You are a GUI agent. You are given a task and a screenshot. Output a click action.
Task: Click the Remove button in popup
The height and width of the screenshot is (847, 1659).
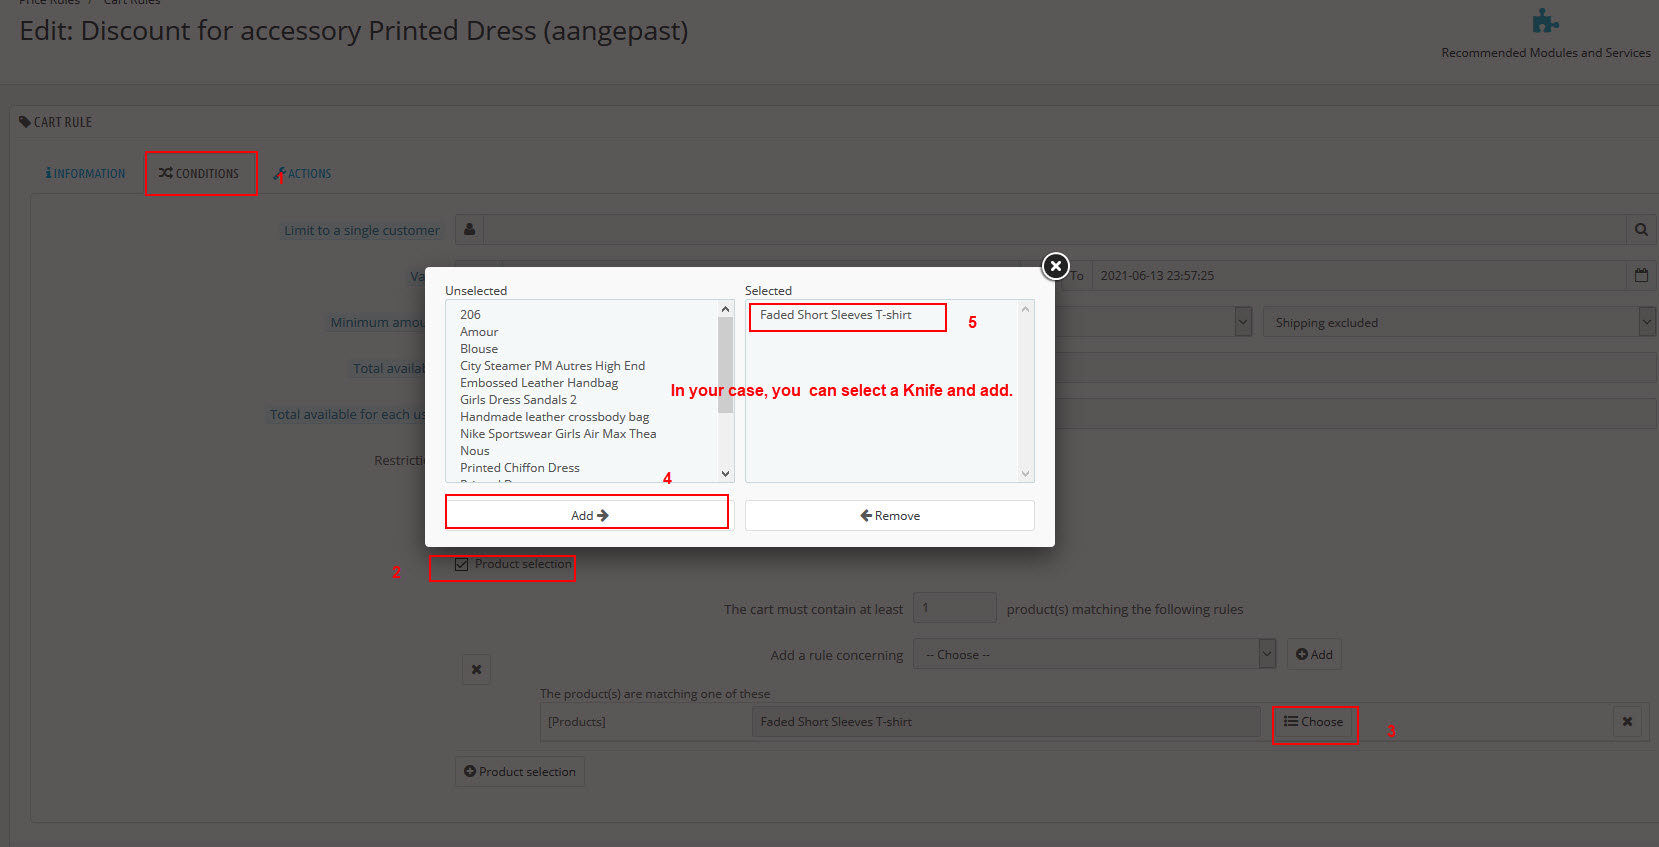[x=890, y=515]
